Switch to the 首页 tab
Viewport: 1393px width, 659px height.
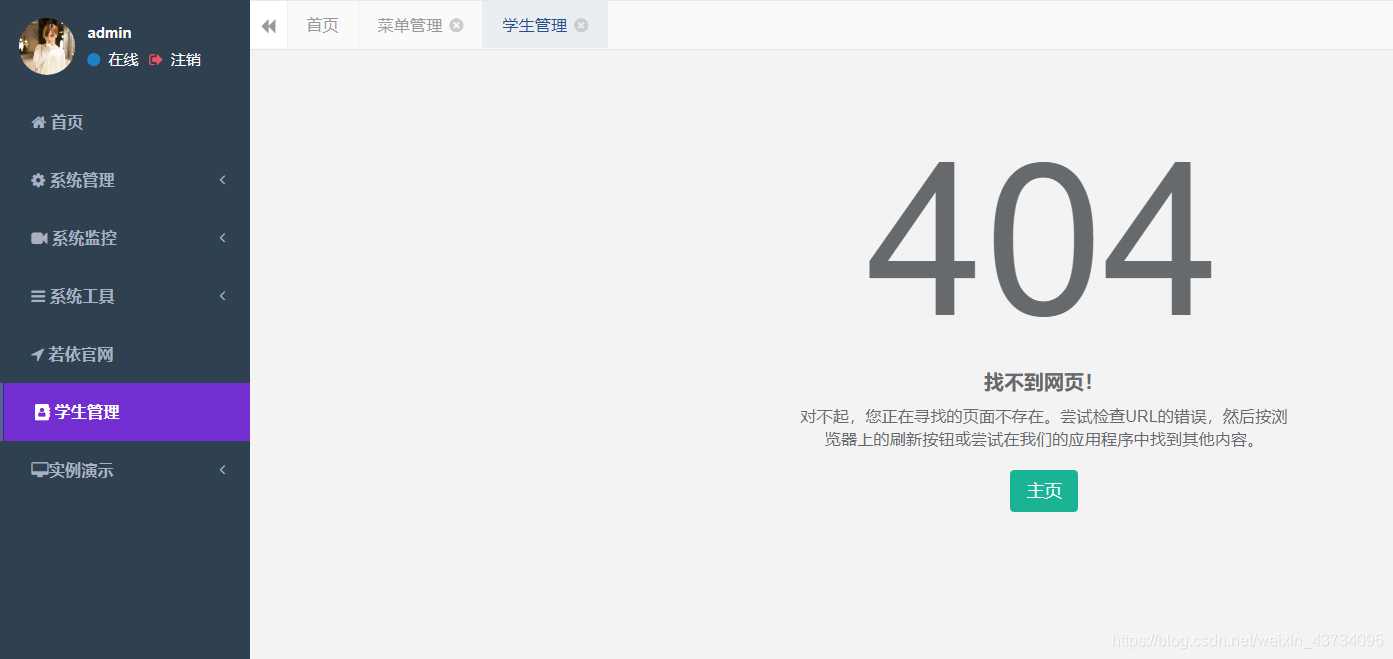pos(322,25)
